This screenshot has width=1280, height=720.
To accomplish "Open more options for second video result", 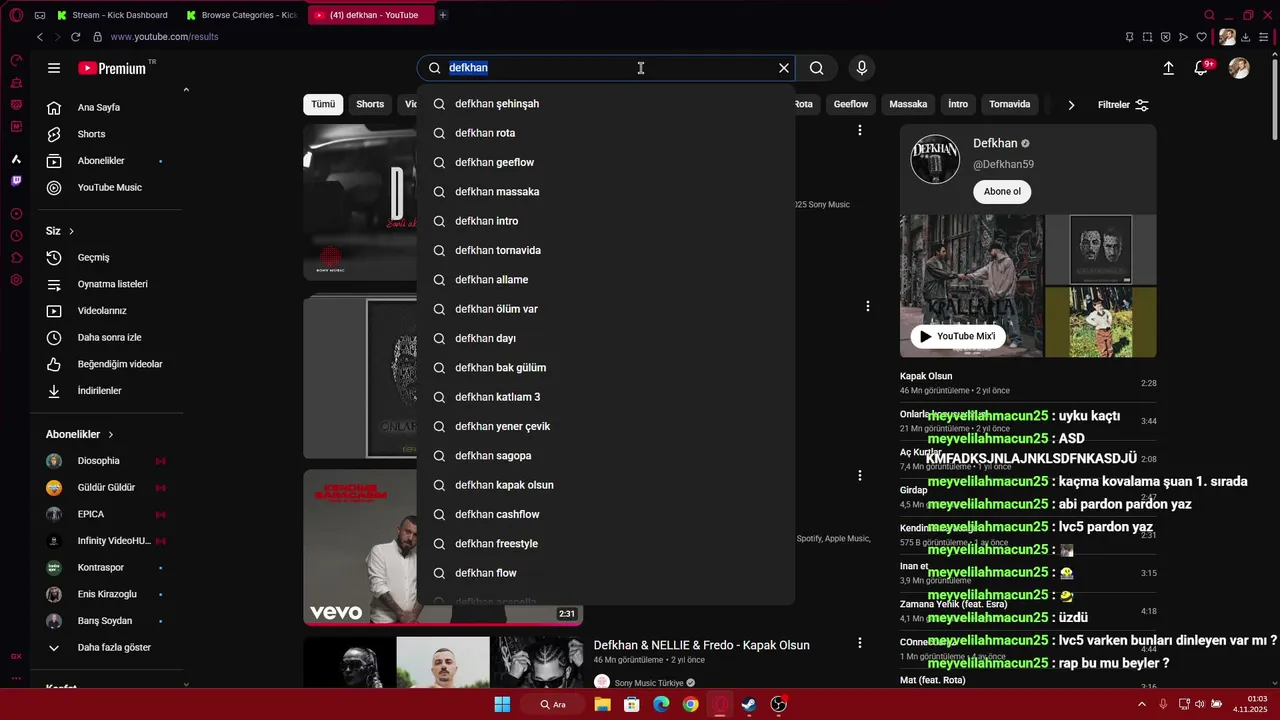I will pyautogui.click(x=868, y=306).
